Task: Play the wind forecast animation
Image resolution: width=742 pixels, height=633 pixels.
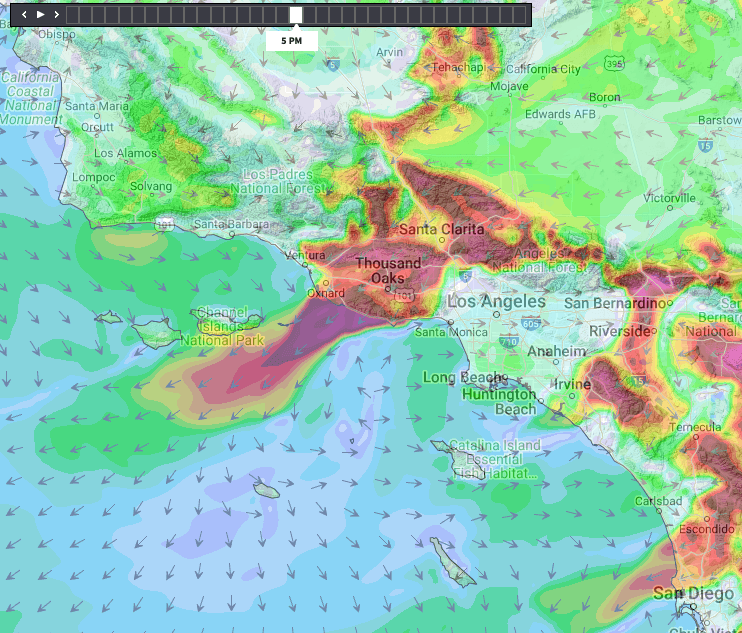Action: coord(40,15)
